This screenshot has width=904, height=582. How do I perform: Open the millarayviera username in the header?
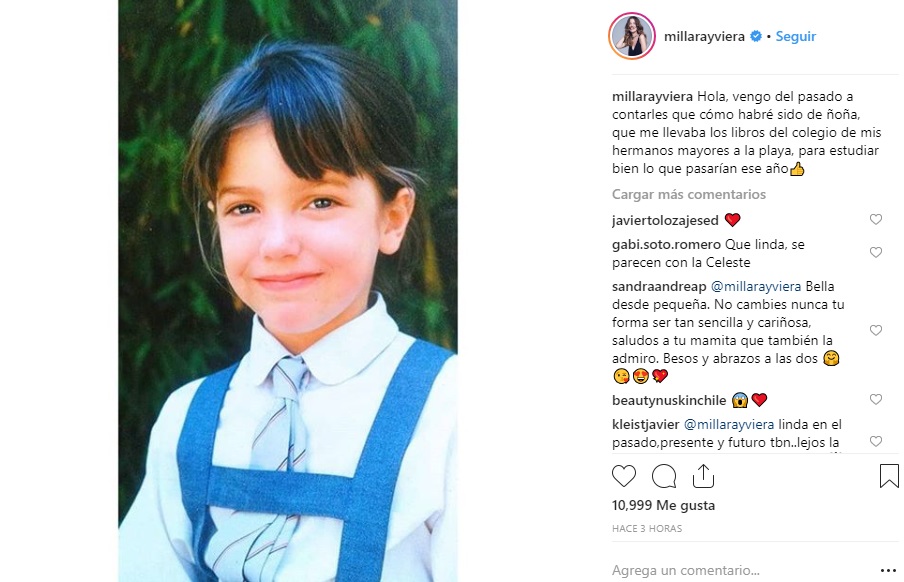click(x=706, y=36)
